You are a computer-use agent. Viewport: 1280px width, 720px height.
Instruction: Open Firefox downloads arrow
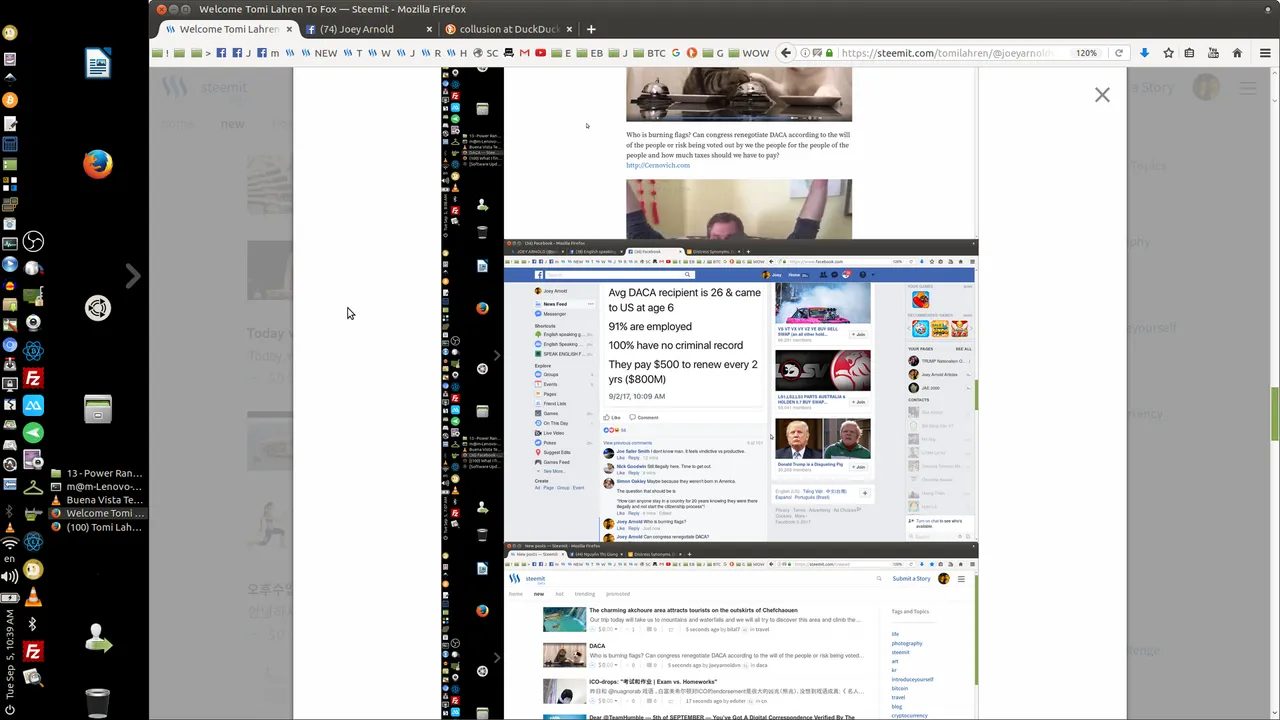(x=1144, y=53)
